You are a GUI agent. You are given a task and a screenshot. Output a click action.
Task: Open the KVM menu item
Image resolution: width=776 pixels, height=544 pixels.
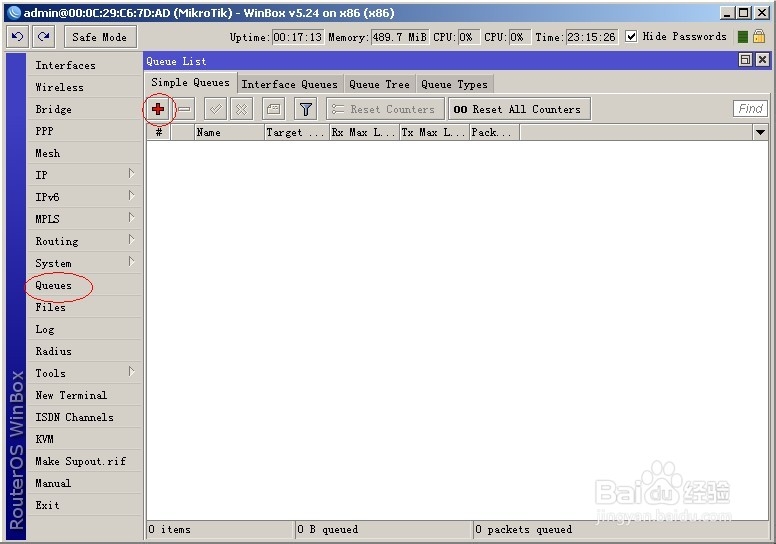[x=84, y=439]
